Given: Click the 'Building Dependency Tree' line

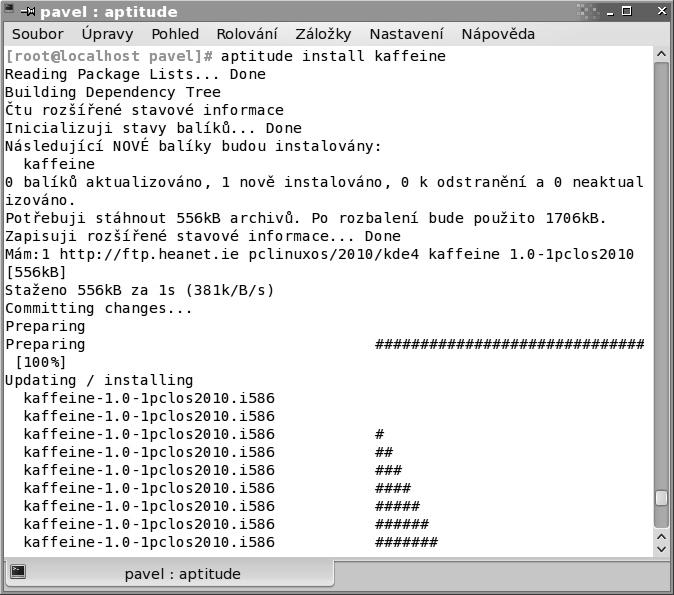Looking at the screenshot, I should click(113, 92).
